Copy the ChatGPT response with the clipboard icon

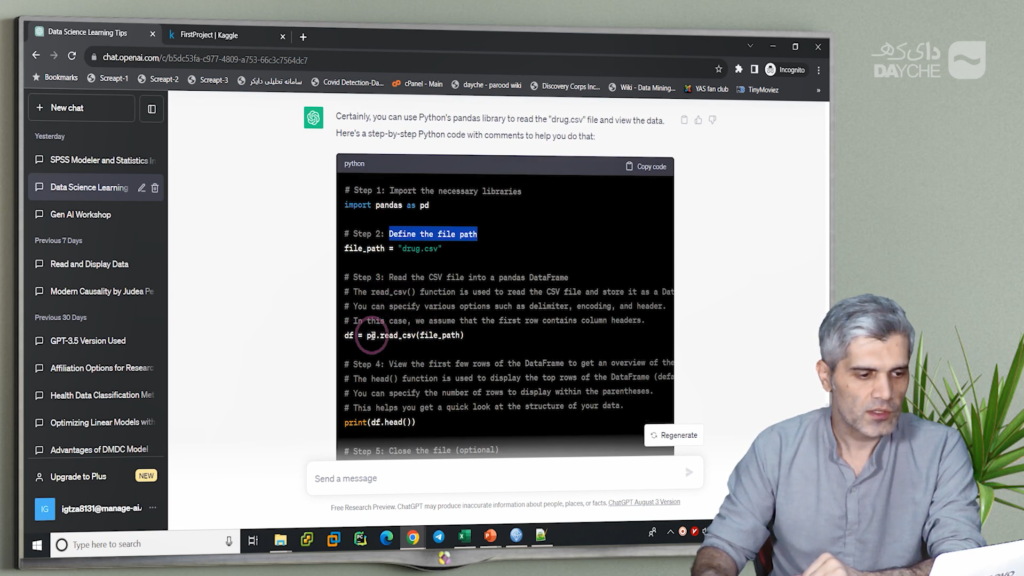pos(684,120)
